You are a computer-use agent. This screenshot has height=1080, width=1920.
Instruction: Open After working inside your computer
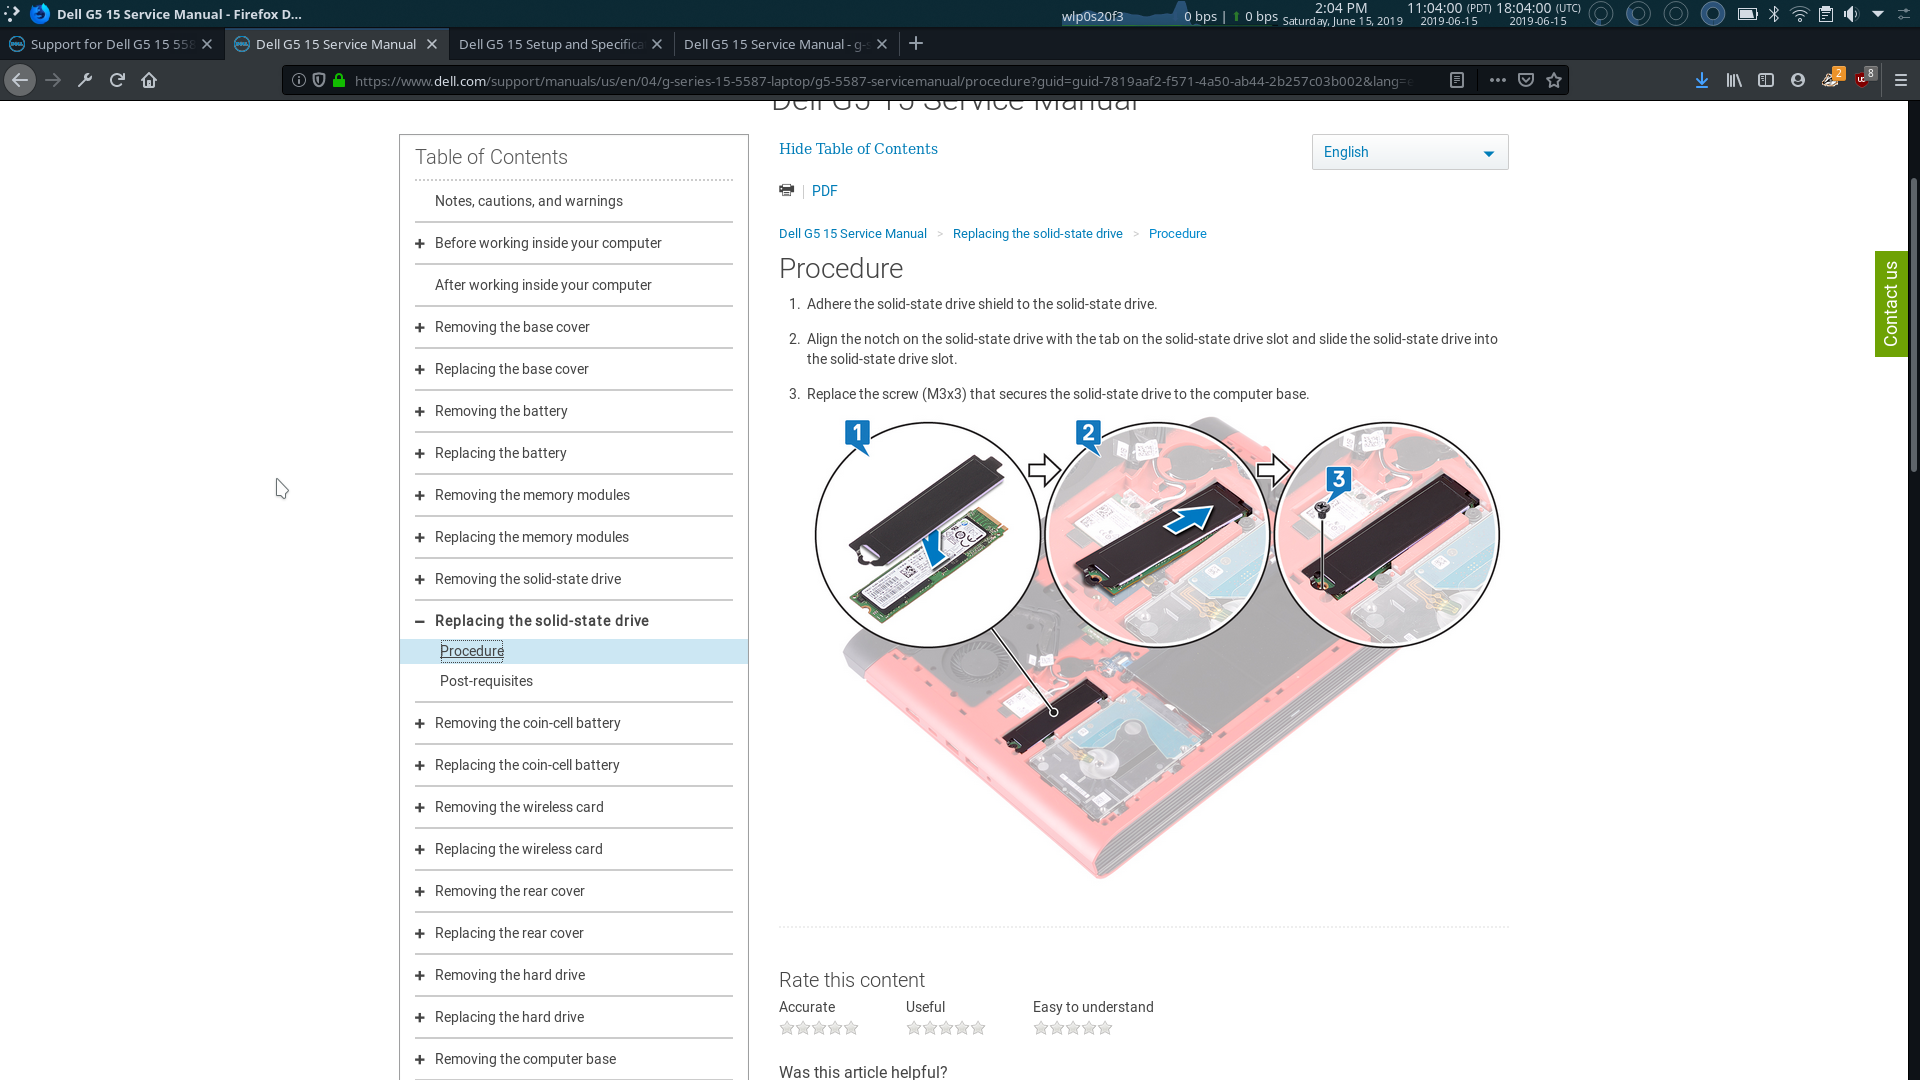tap(543, 285)
